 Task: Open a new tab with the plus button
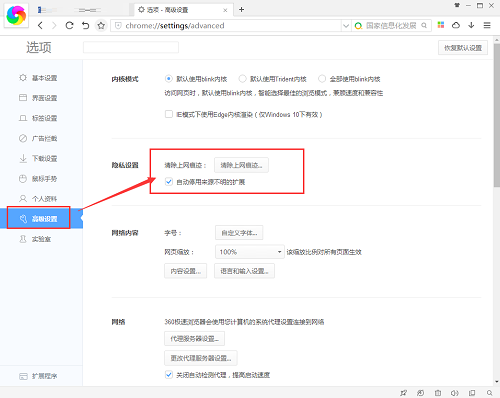click(x=242, y=10)
